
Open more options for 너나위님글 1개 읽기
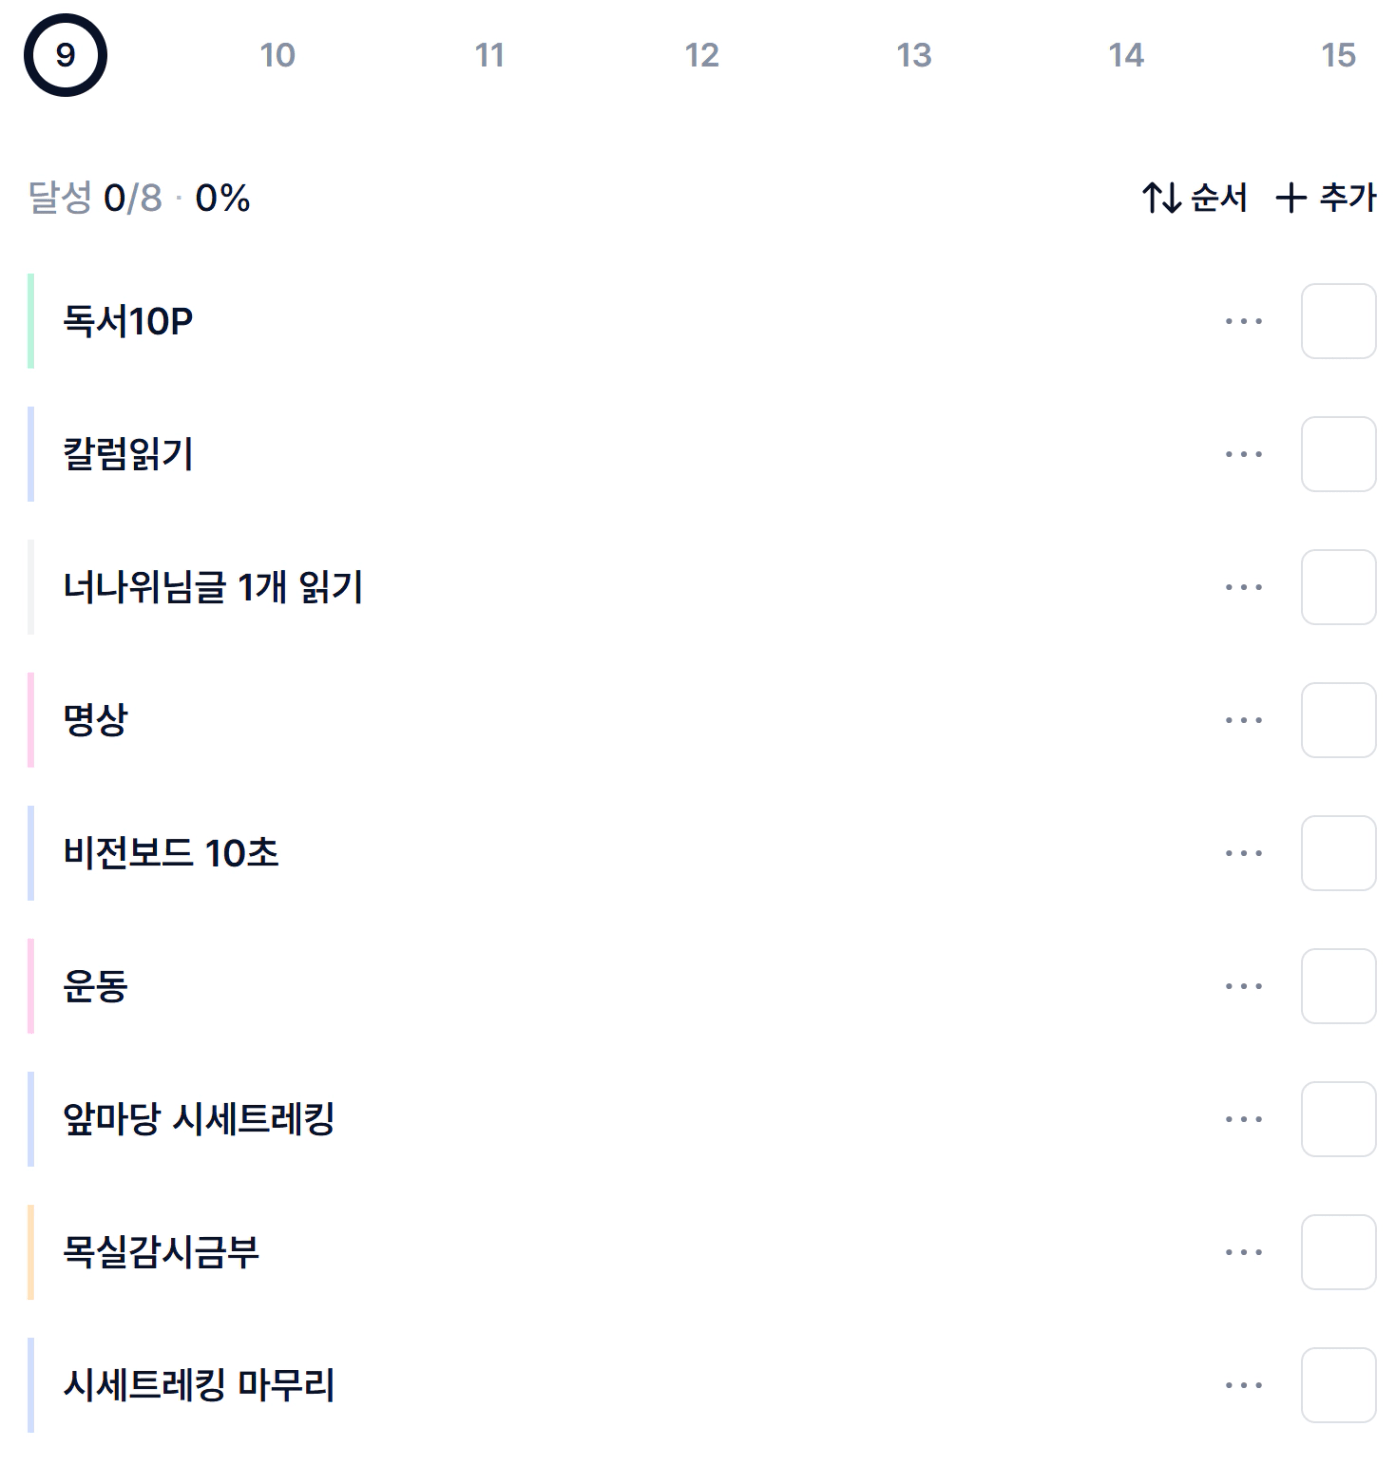[x=1243, y=587]
